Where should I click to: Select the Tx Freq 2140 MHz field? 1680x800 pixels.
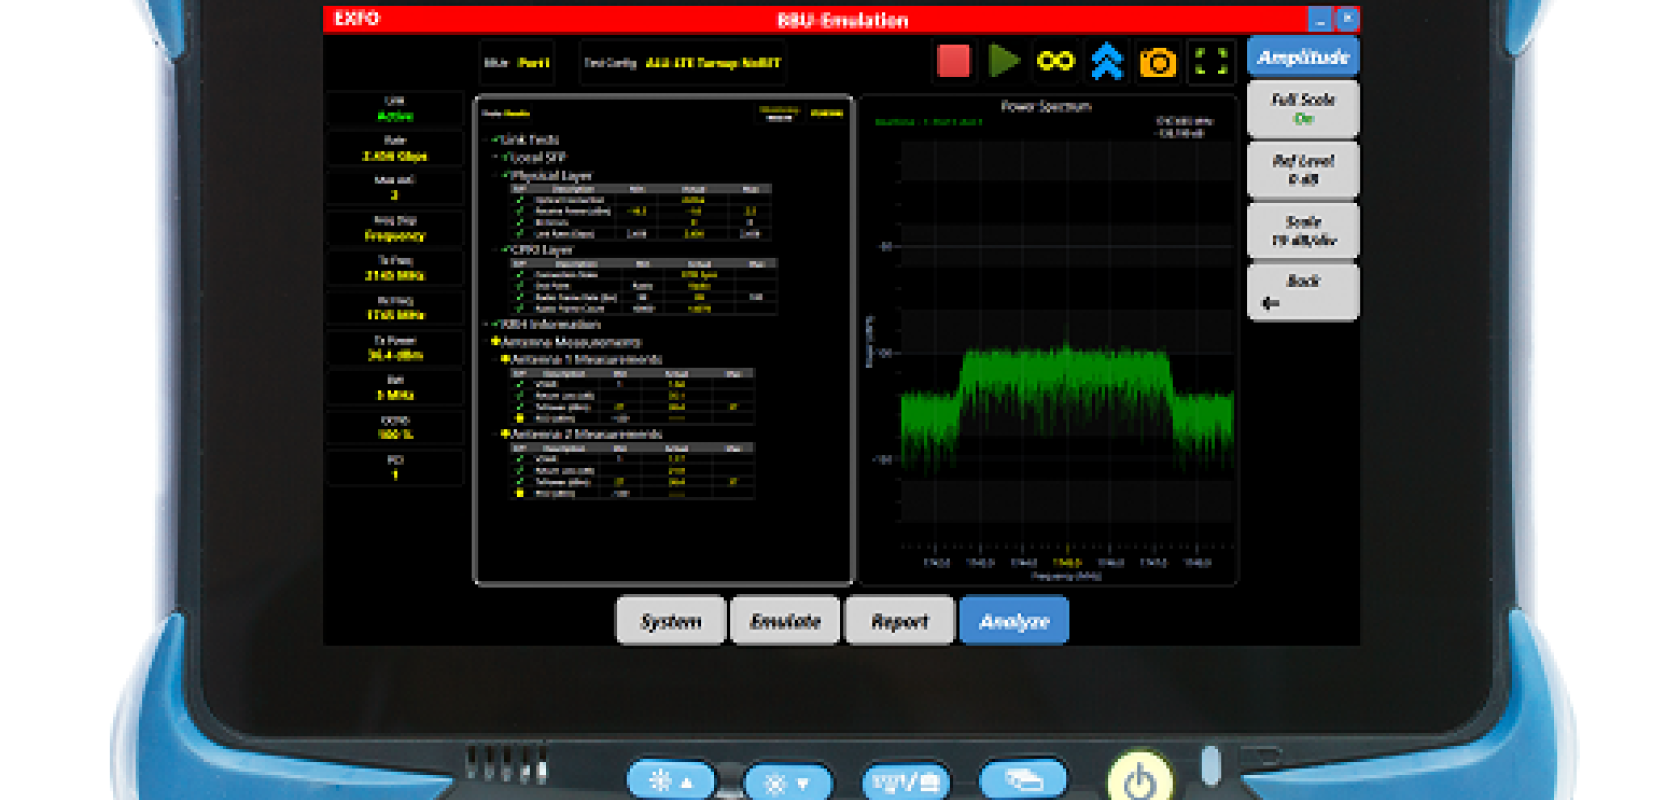(395, 268)
